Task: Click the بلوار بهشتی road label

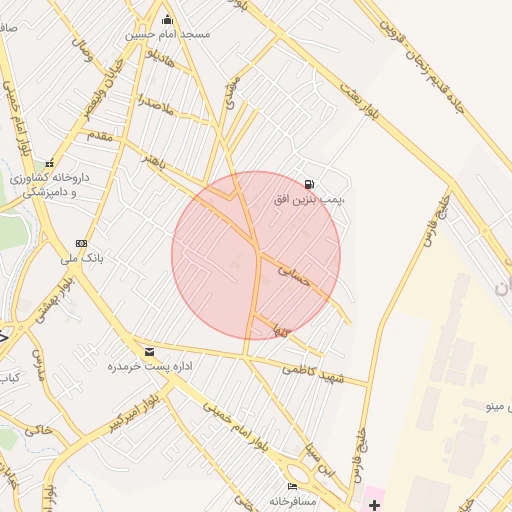Action: click(55, 301)
